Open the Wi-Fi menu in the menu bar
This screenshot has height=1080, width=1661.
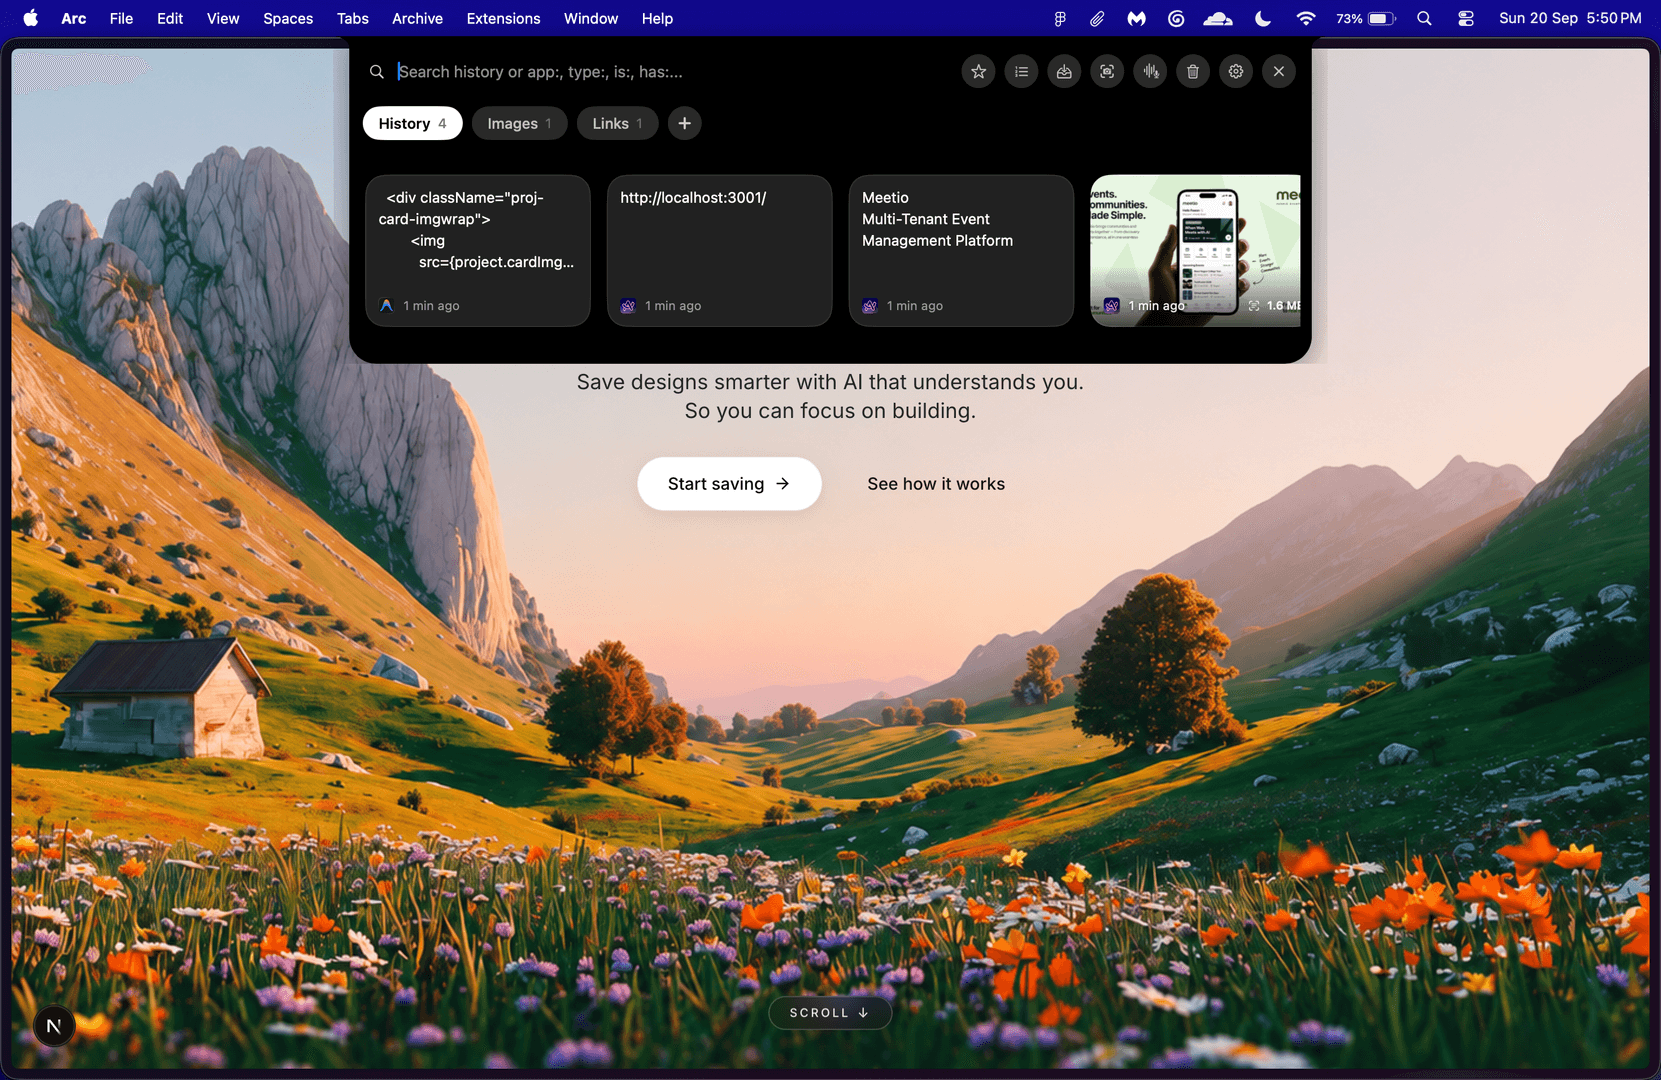(1305, 18)
